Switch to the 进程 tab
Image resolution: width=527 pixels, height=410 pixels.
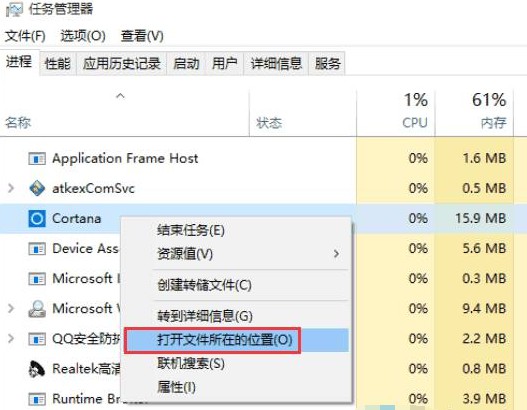click(x=19, y=62)
